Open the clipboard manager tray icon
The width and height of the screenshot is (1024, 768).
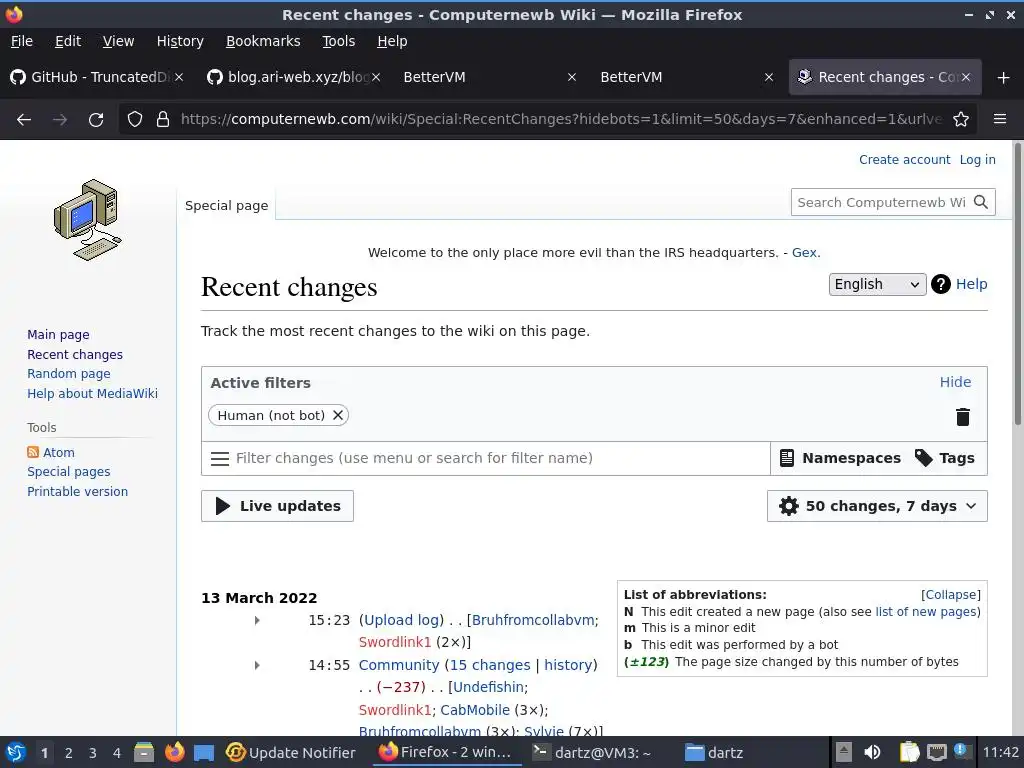click(909, 752)
